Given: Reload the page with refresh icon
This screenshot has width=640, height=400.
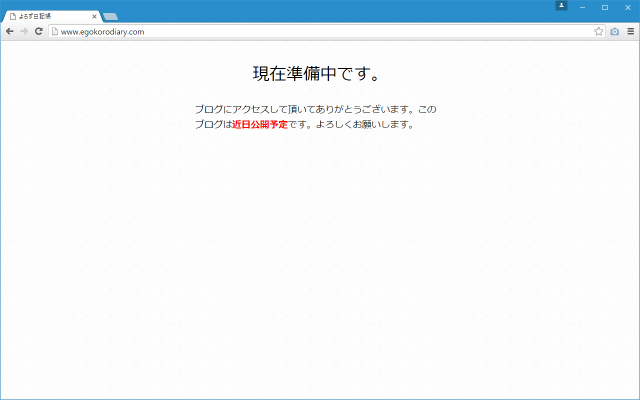Looking at the screenshot, I should click(39, 31).
